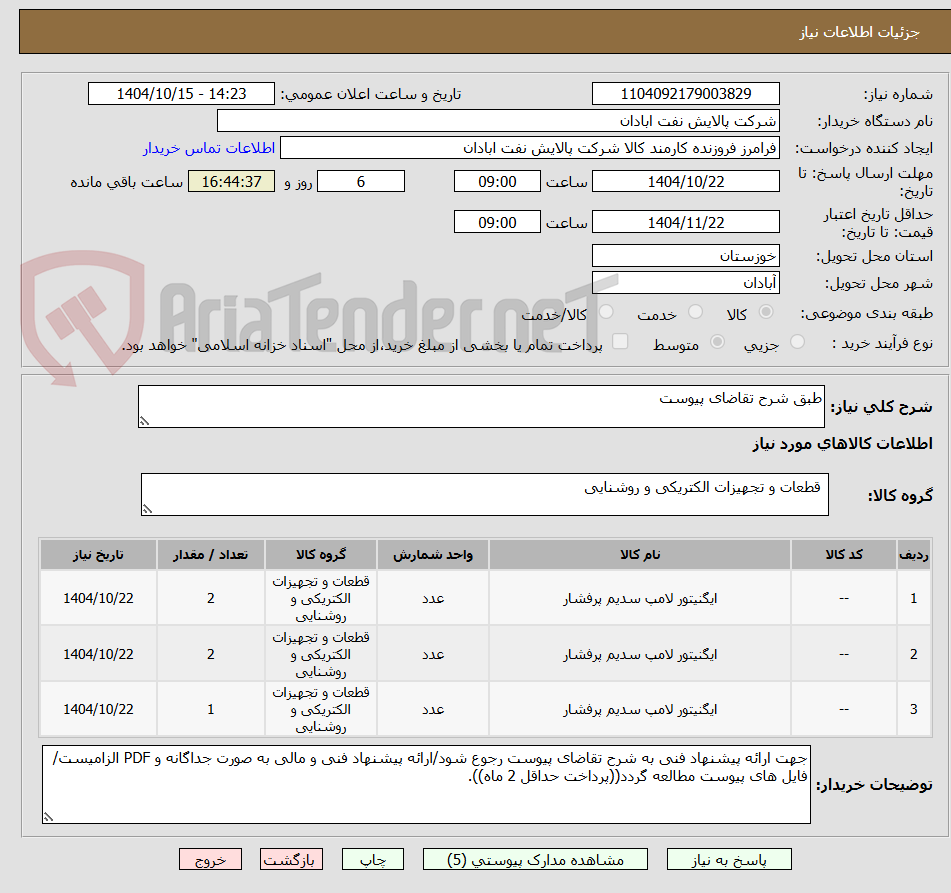Click resize grip of goods group textarea
951x893 pixels.
pos(147,509)
